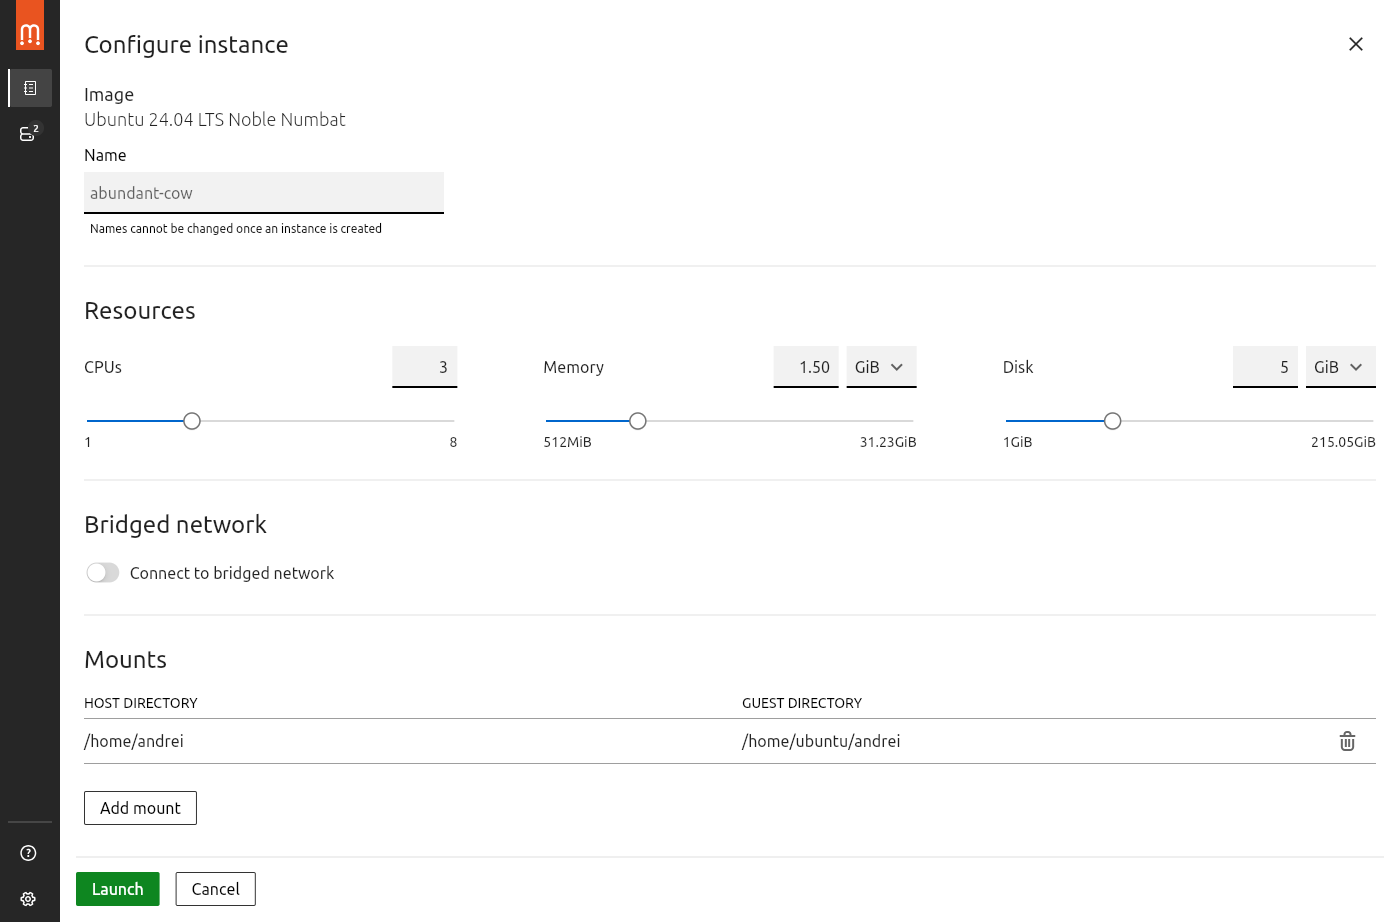Click the Memory value input field
1400x922 pixels.
point(805,367)
